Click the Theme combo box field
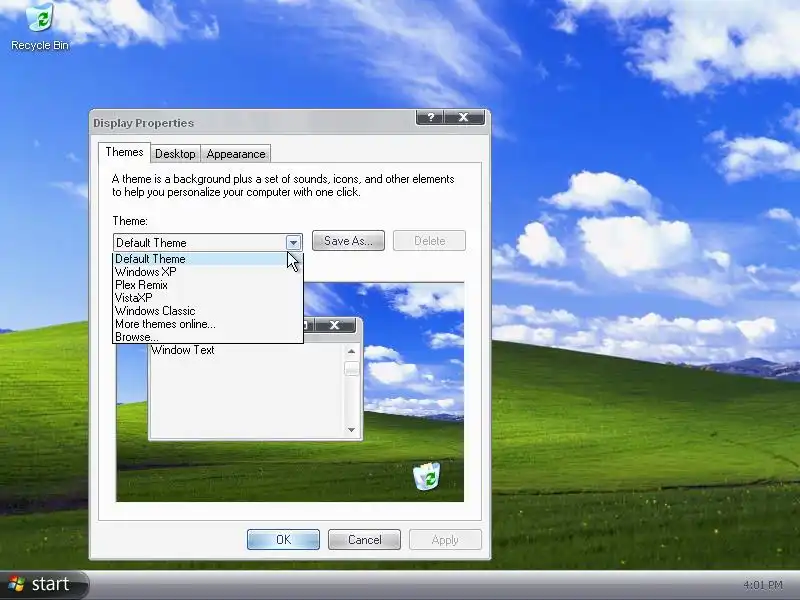This screenshot has height=600, width=800. (208, 242)
